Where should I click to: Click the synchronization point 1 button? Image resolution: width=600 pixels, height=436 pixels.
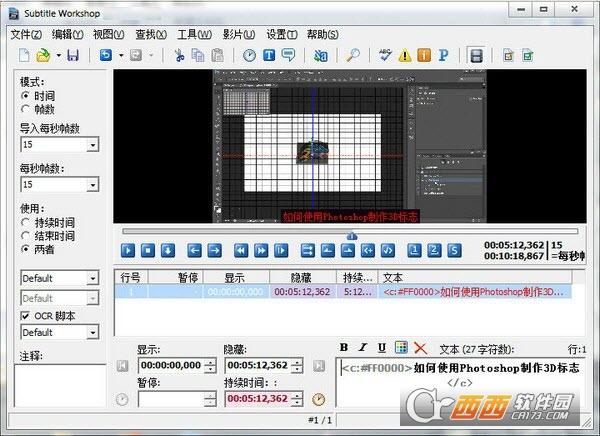point(414,251)
